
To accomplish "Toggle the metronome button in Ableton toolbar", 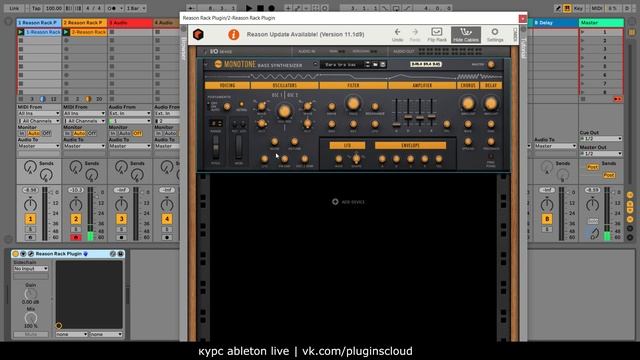I will (x=113, y=8).
